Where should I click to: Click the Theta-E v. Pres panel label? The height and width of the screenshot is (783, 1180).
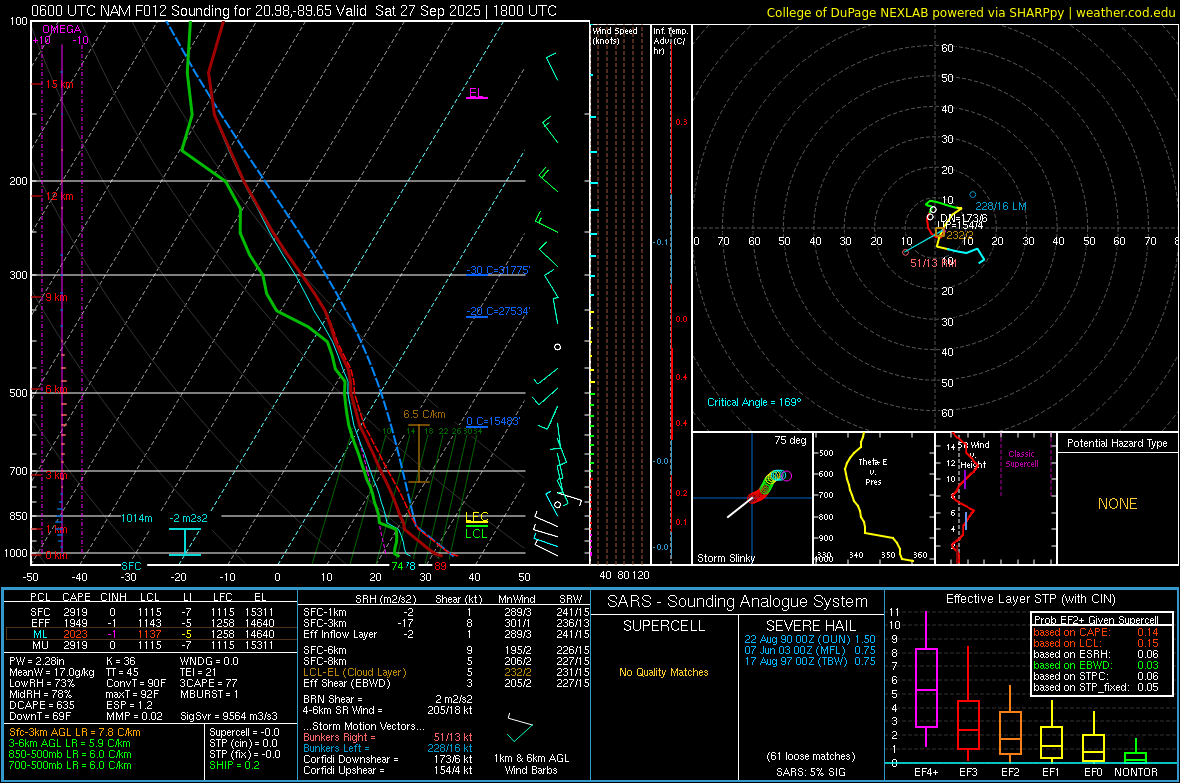coord(873,472)
